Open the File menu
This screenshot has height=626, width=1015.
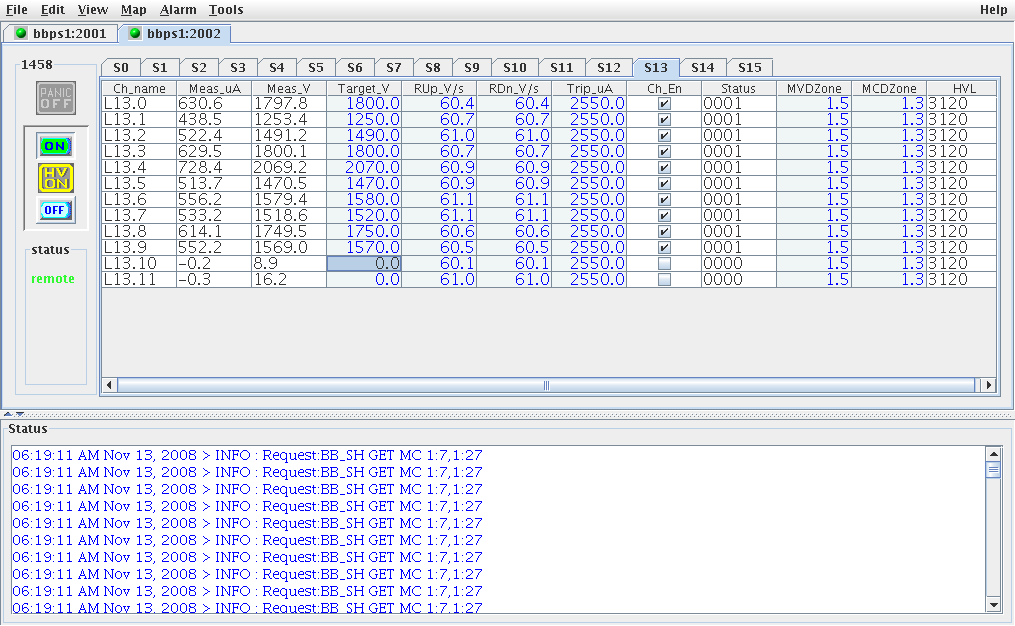17,10
